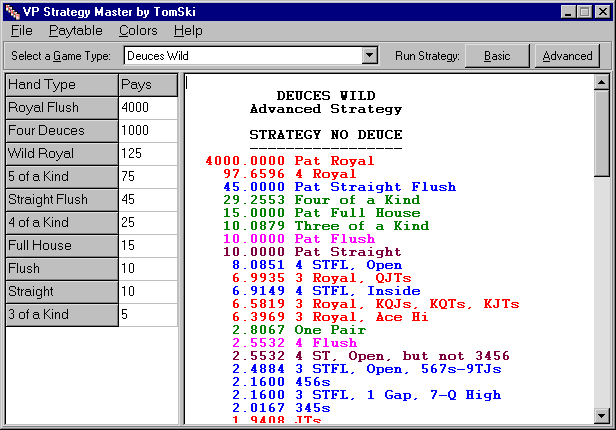Viewport: 616px width, 430px height.
Task: Click the 'Three of a Kind' strategy line
Action: coord(326,226)
